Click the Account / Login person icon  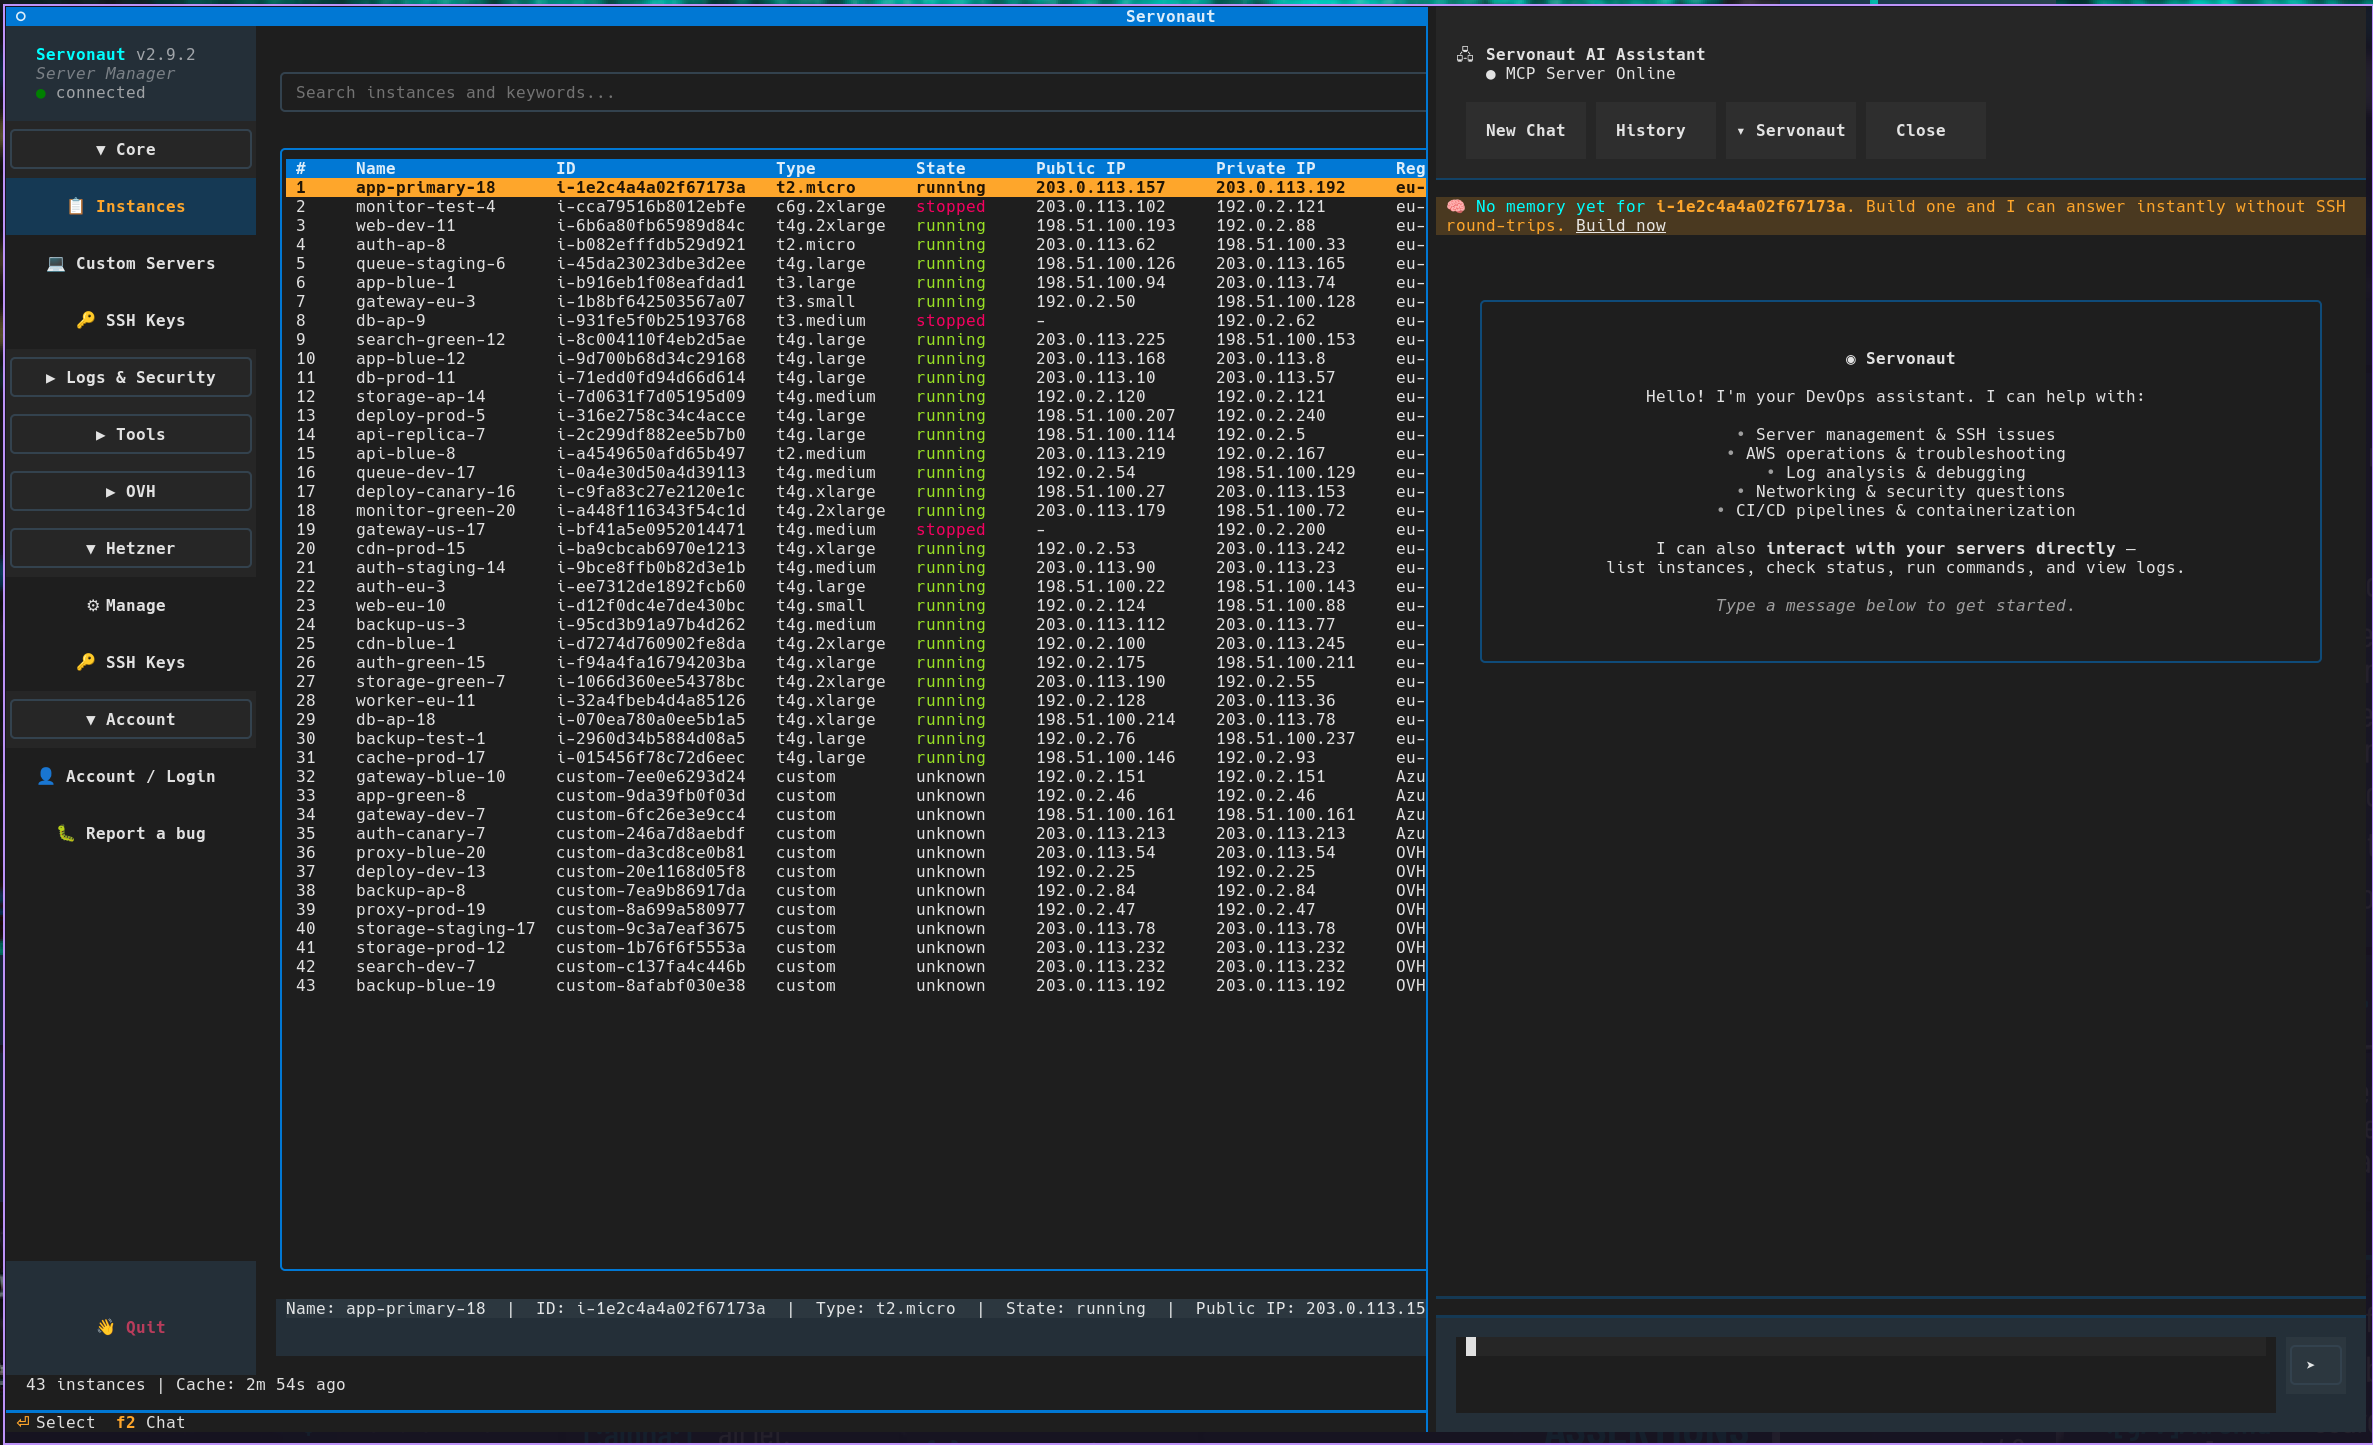tap(46, 776)
